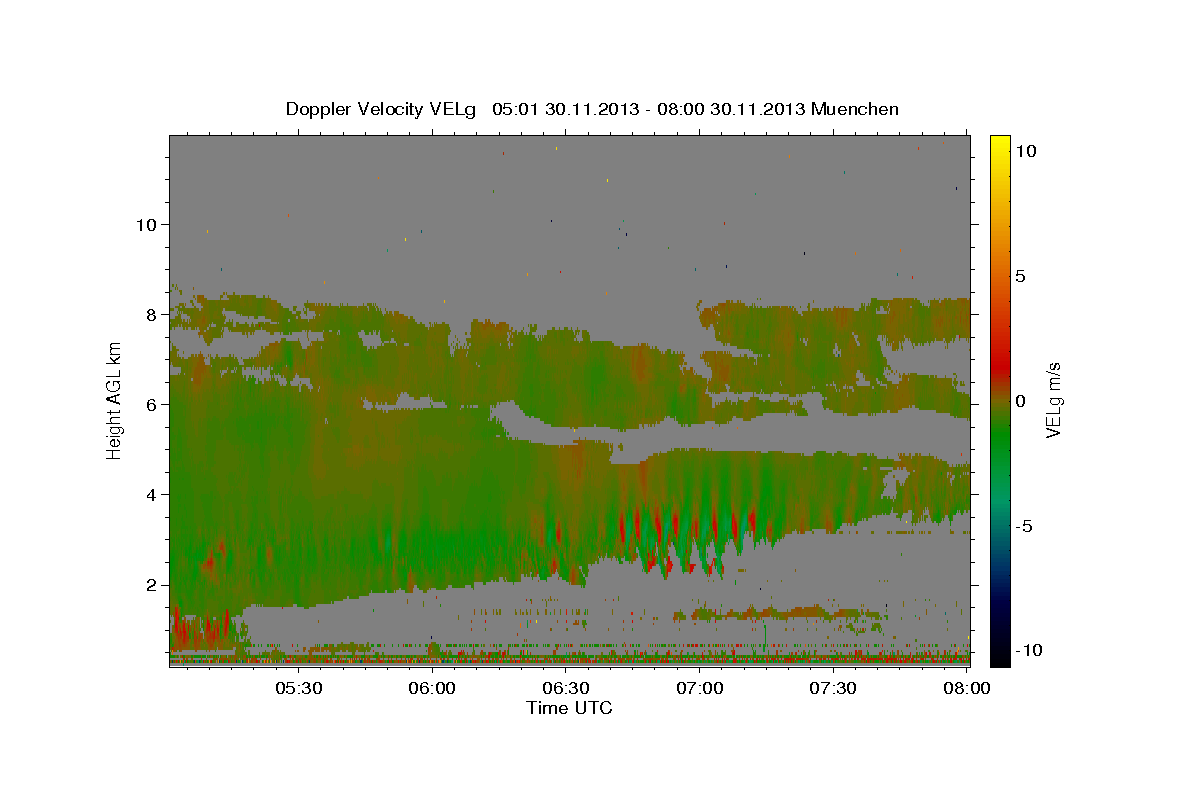Click the black bottom end of the colorbar

[x=1000, y=658]
